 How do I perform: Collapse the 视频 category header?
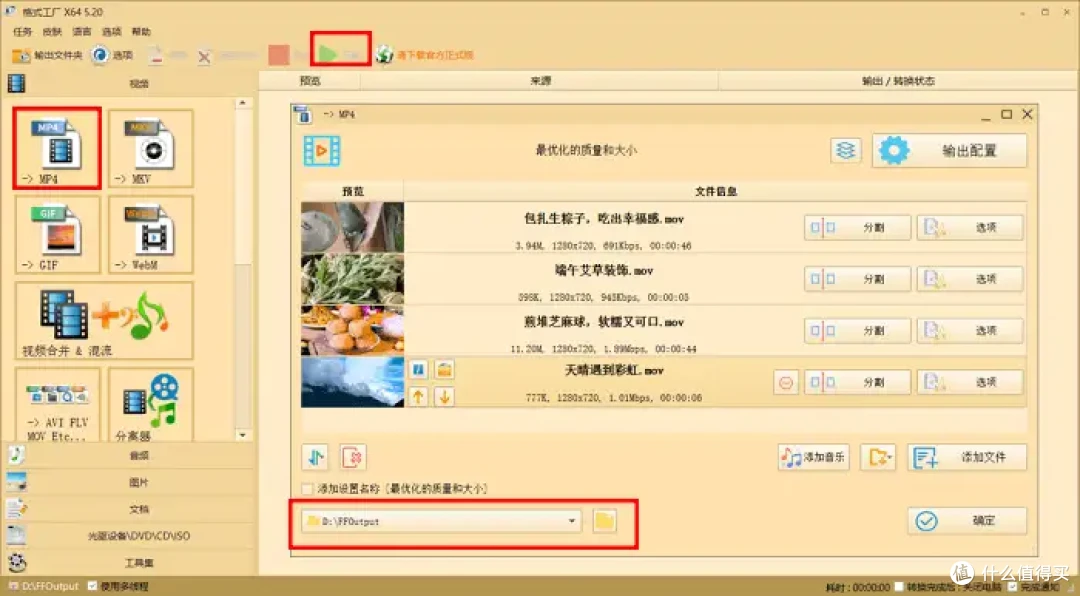[129, 83]
